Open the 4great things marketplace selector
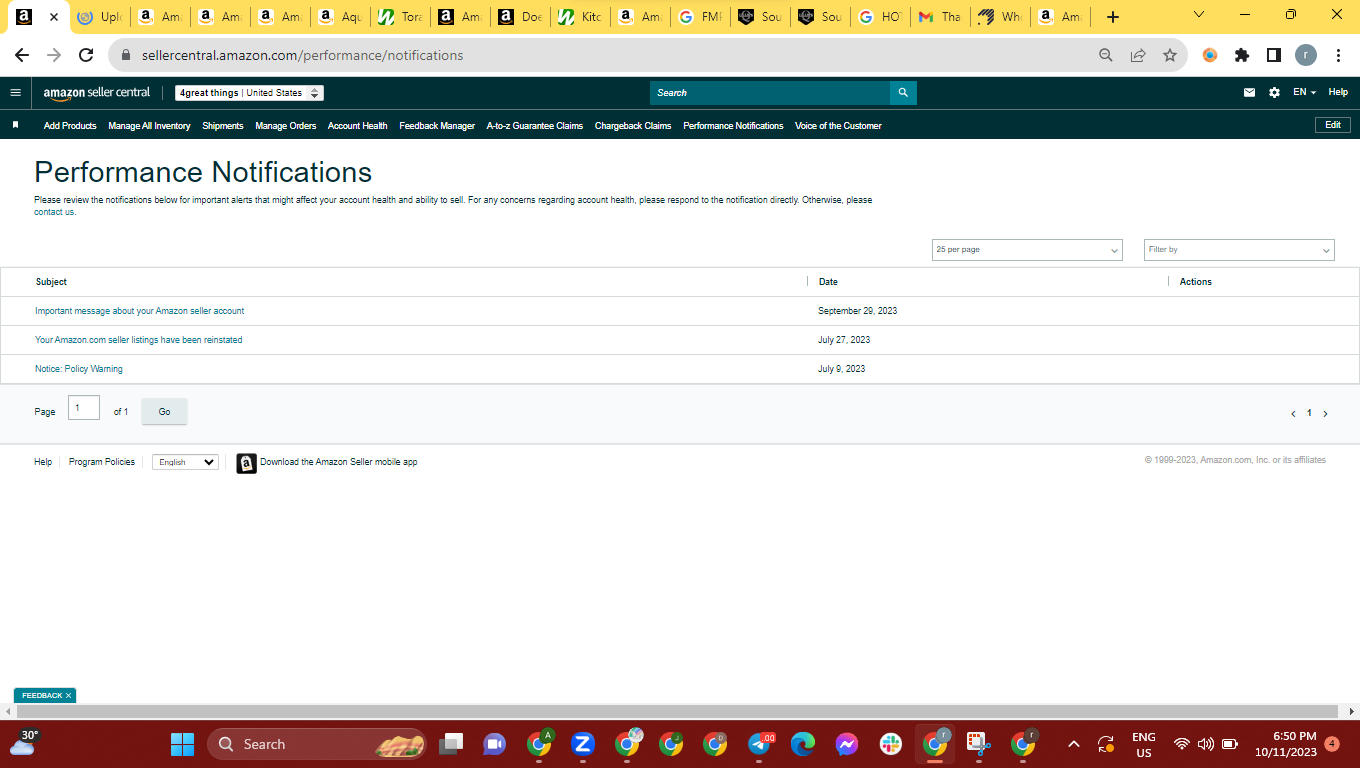Screen dimensions: 1360x768 point(249,93)
